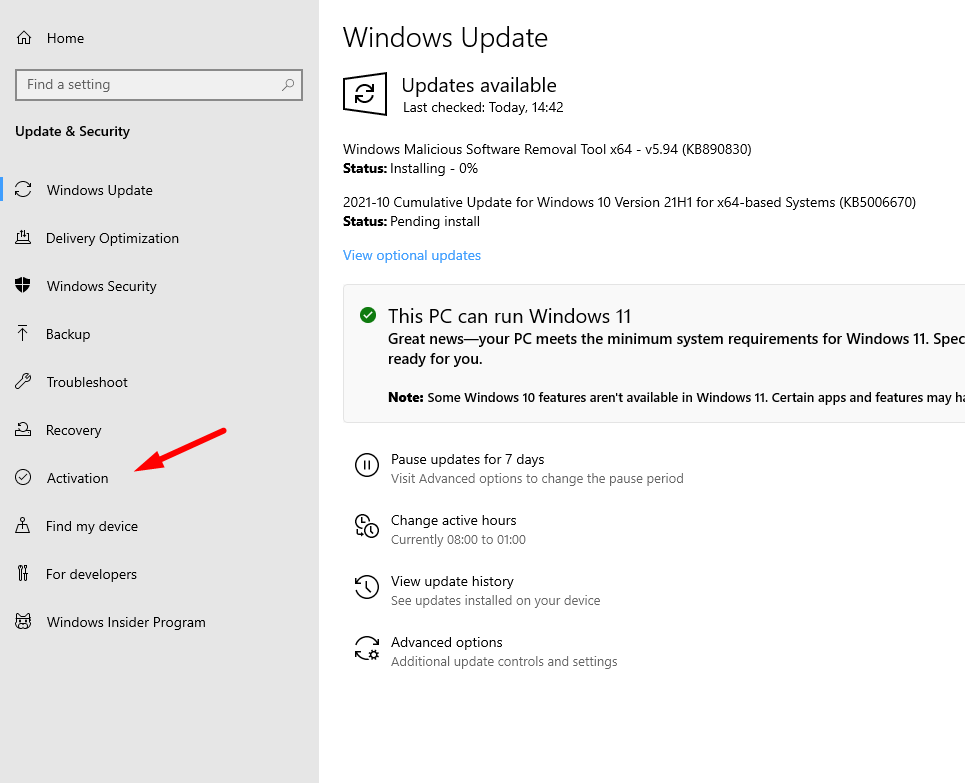Pause updates for 7 days
Viewport: 965px width, 783px height.
click(468, 459)
